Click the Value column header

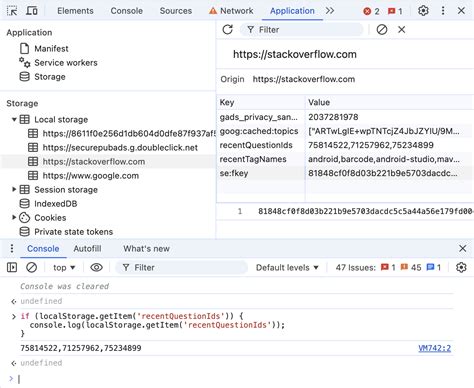tap(389, 102)
